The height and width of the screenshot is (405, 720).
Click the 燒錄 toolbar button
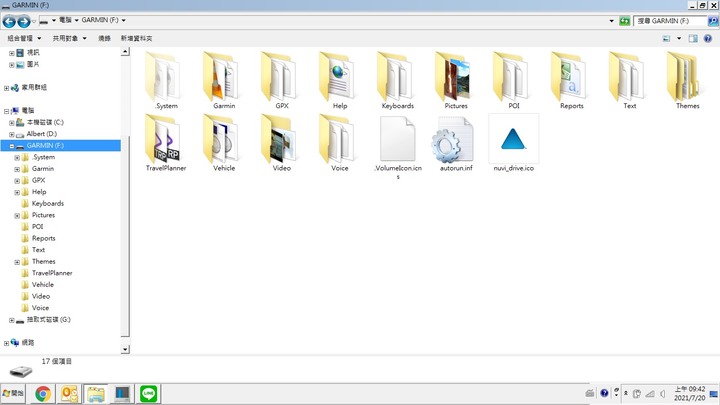(x=104, y=38)
